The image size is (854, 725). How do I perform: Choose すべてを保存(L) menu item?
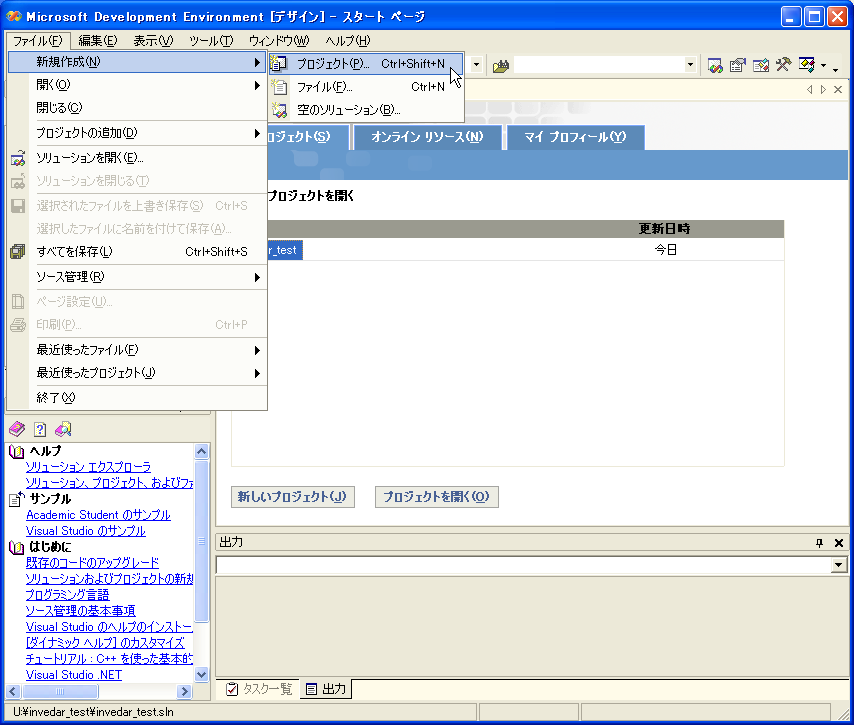point(137,252)
